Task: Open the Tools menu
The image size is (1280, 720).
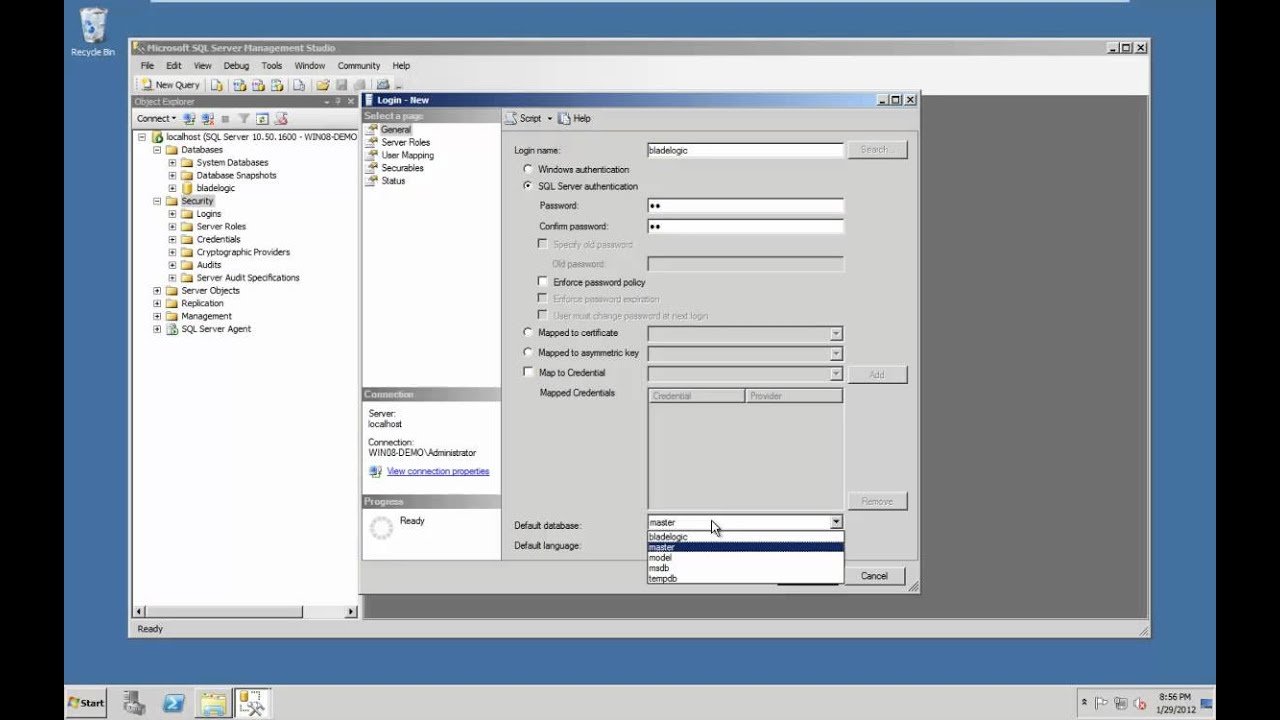Action: click(x=272, y=66)
